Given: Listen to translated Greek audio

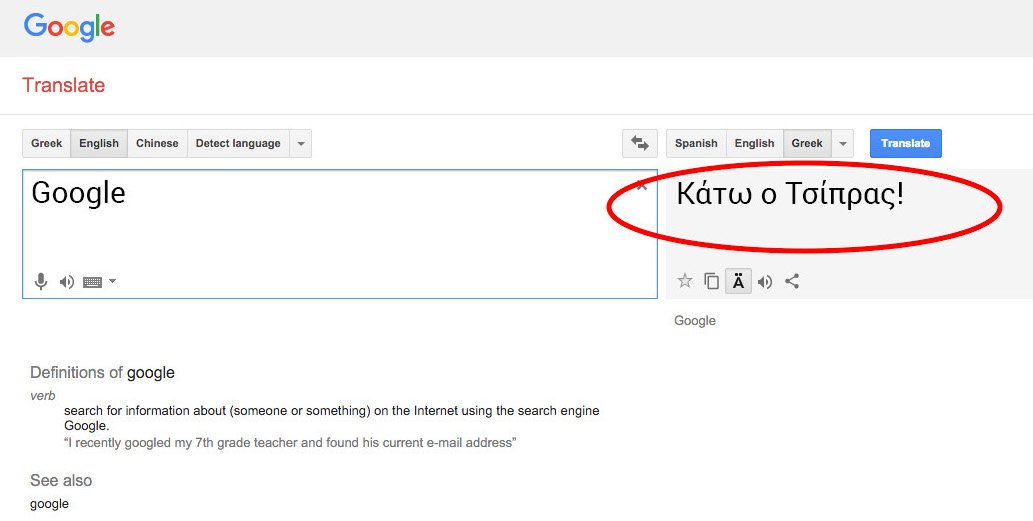Looking at the screenshot, I should coord(765,282).
